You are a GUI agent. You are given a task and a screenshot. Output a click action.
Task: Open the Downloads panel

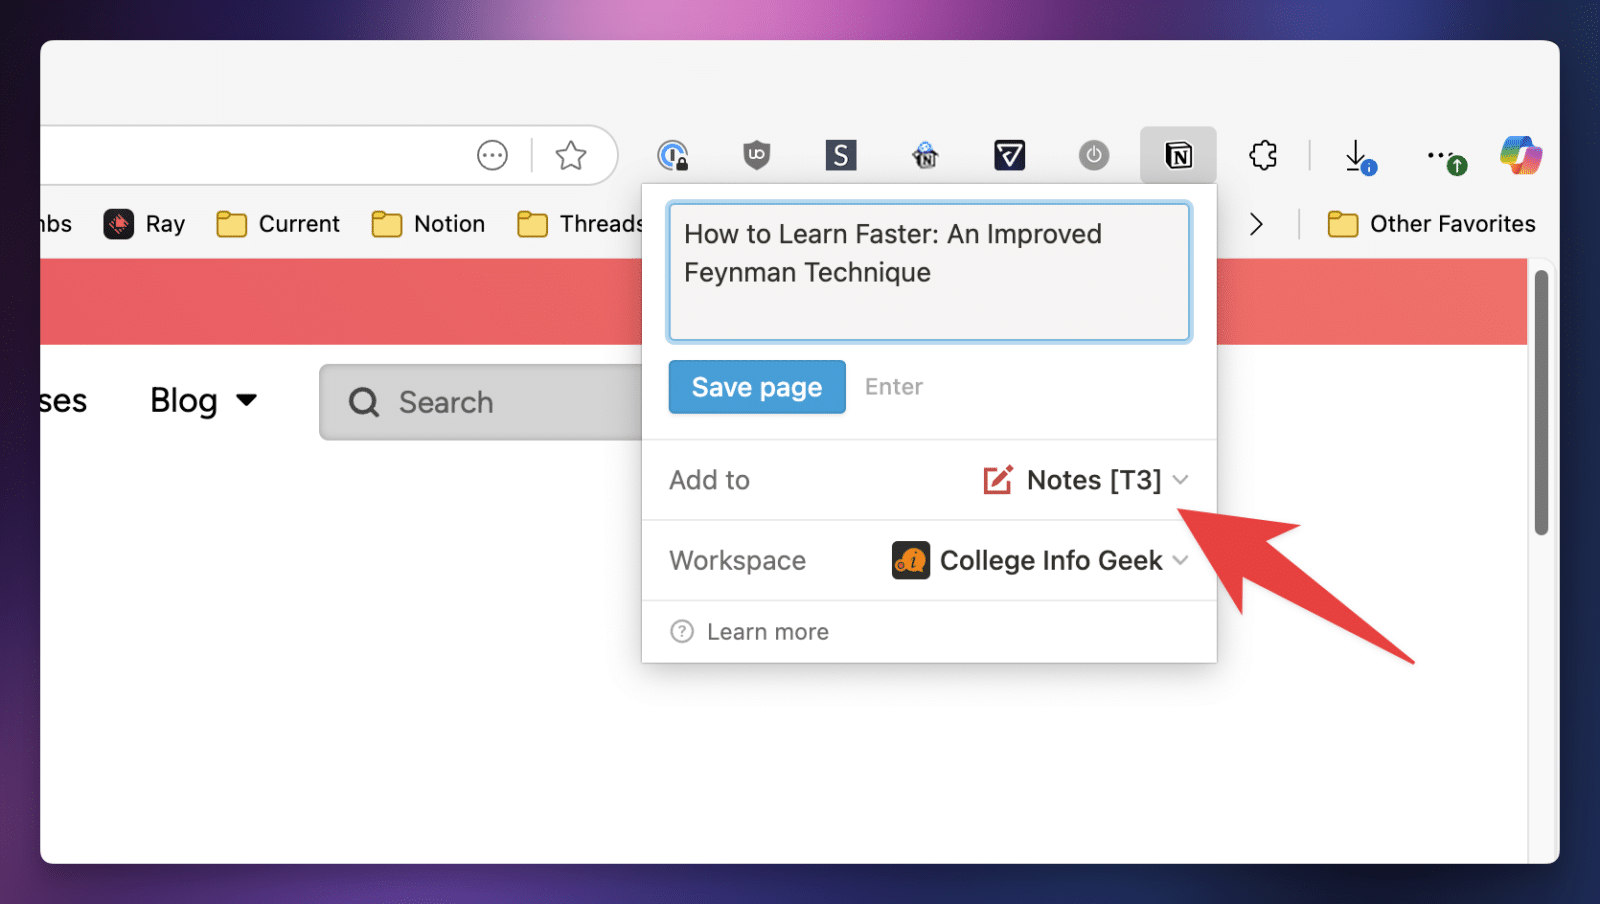click(x=1357, y=155)
